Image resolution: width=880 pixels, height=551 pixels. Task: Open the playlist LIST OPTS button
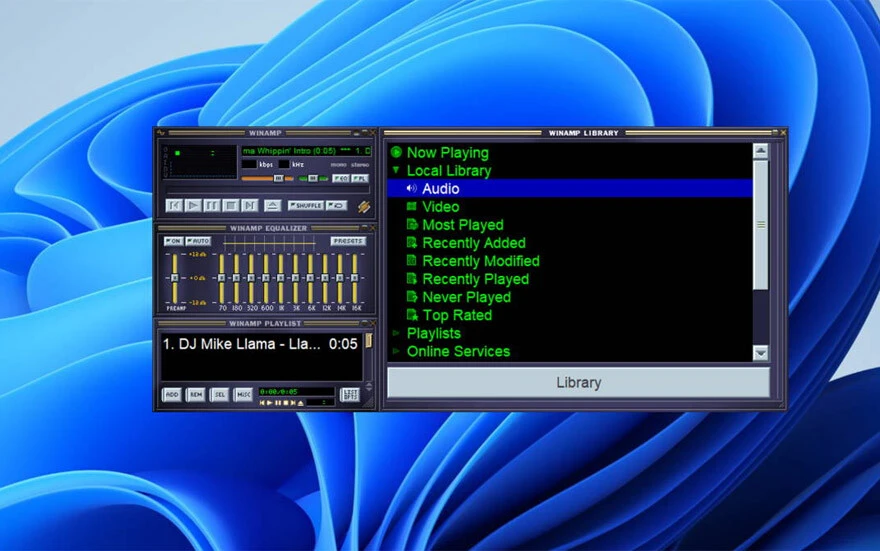[350, 394]
